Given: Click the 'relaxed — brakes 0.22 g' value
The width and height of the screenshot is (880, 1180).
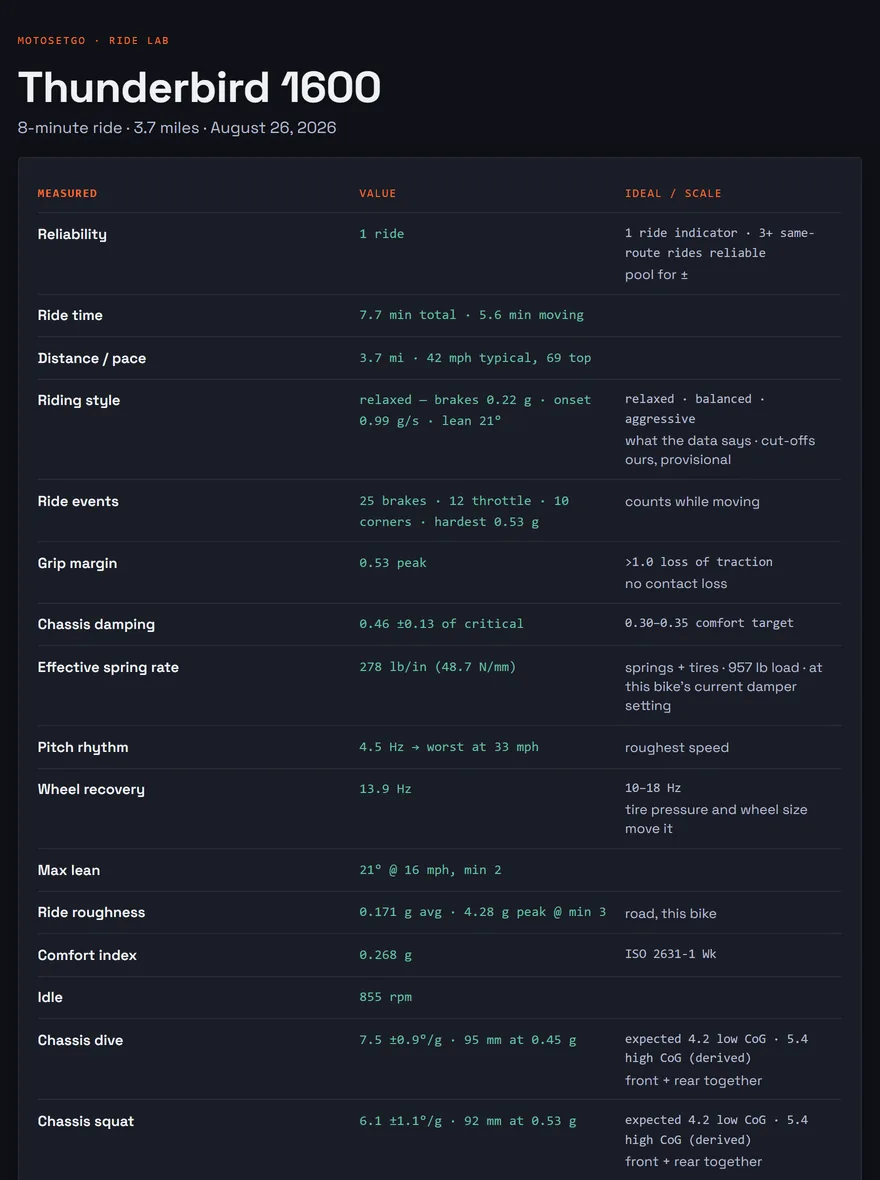Looking at the screenshot, I should click(x=445, y=400).
